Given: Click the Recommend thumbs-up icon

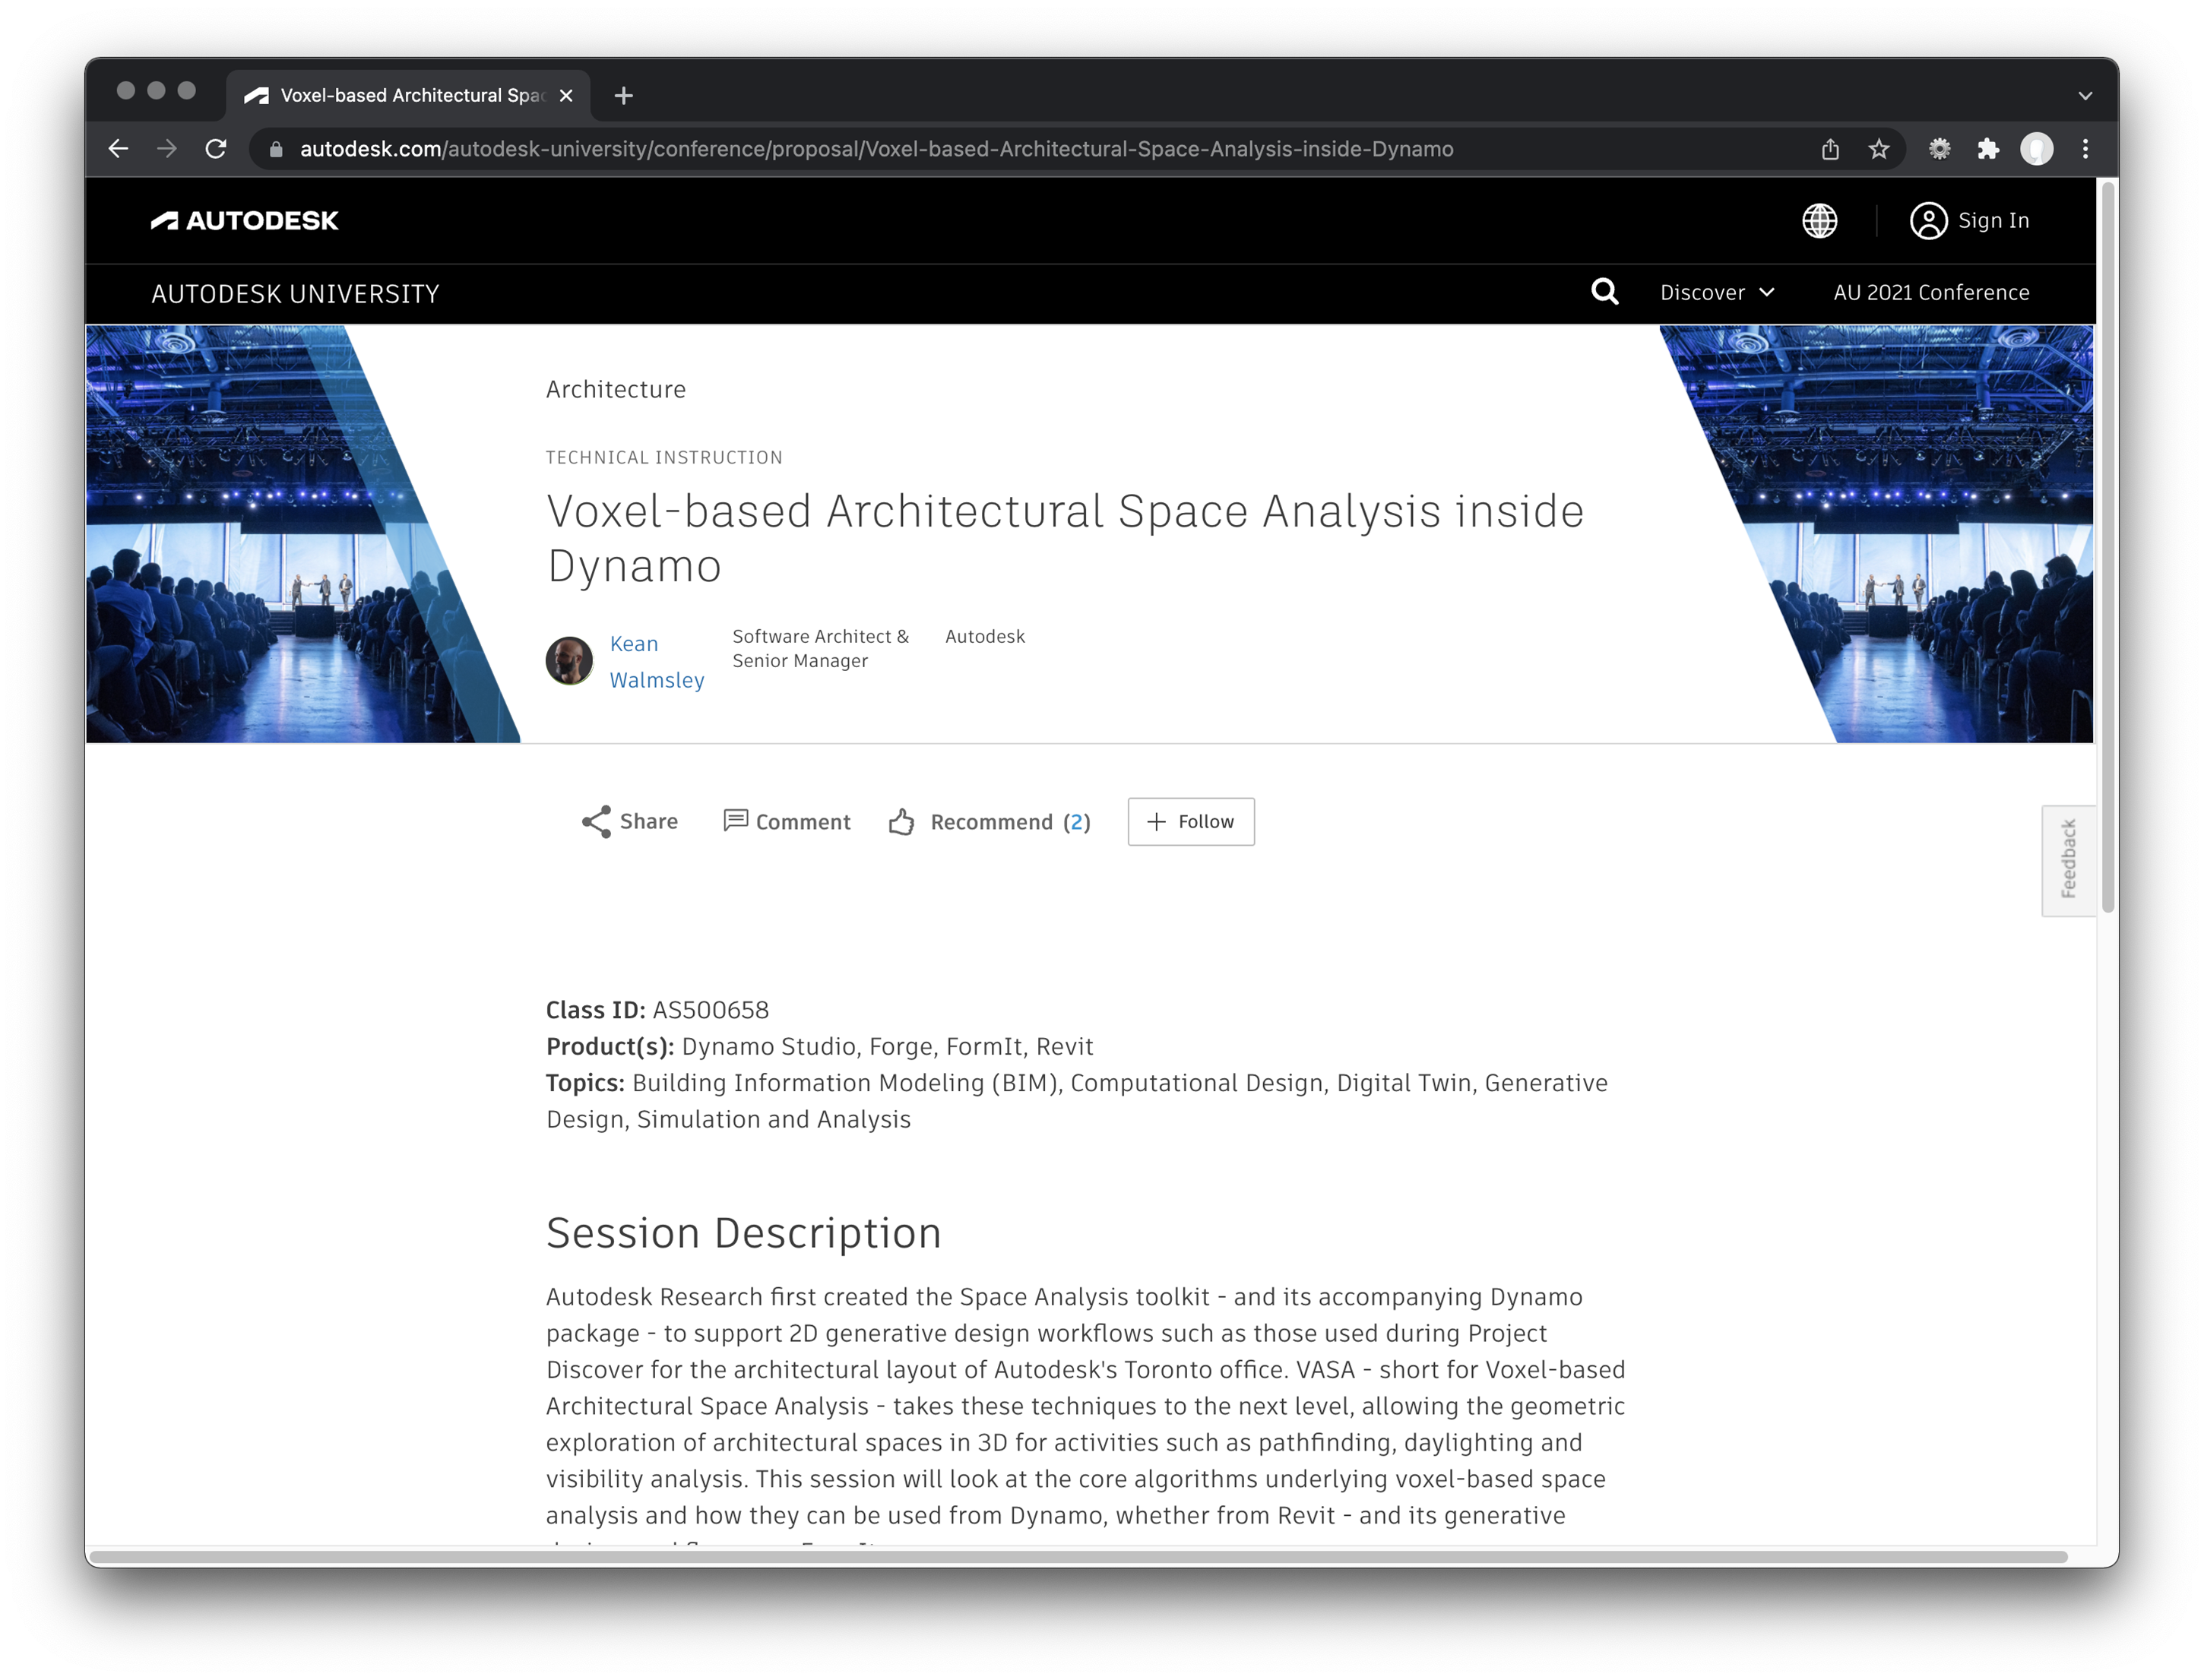Looking at the screenshot, I should coord(901,822).
